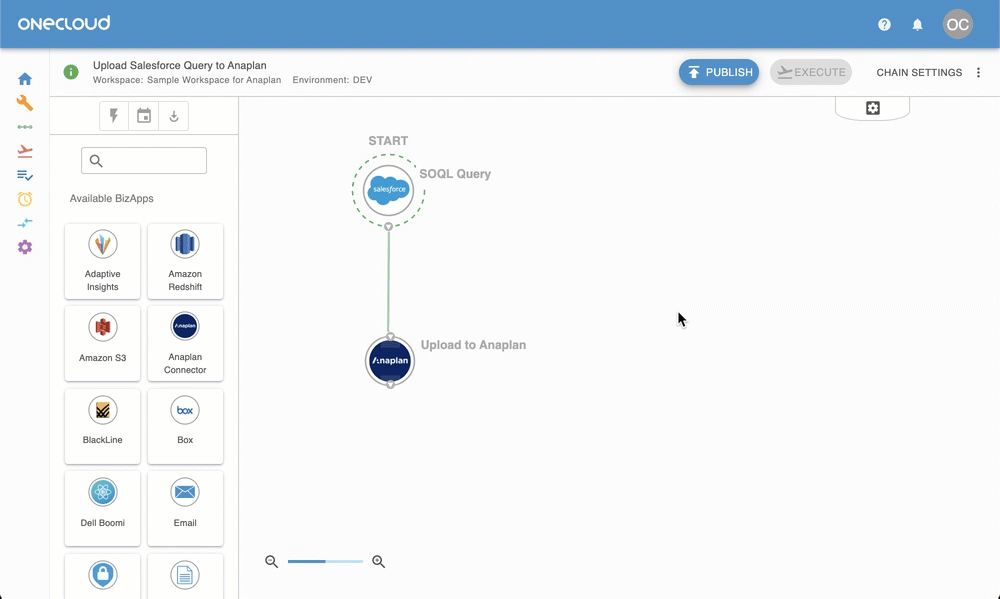Viewport: 1000px width, 599px height.
Task: Select the Upload to Anaplan node
Action: (390, 360)
